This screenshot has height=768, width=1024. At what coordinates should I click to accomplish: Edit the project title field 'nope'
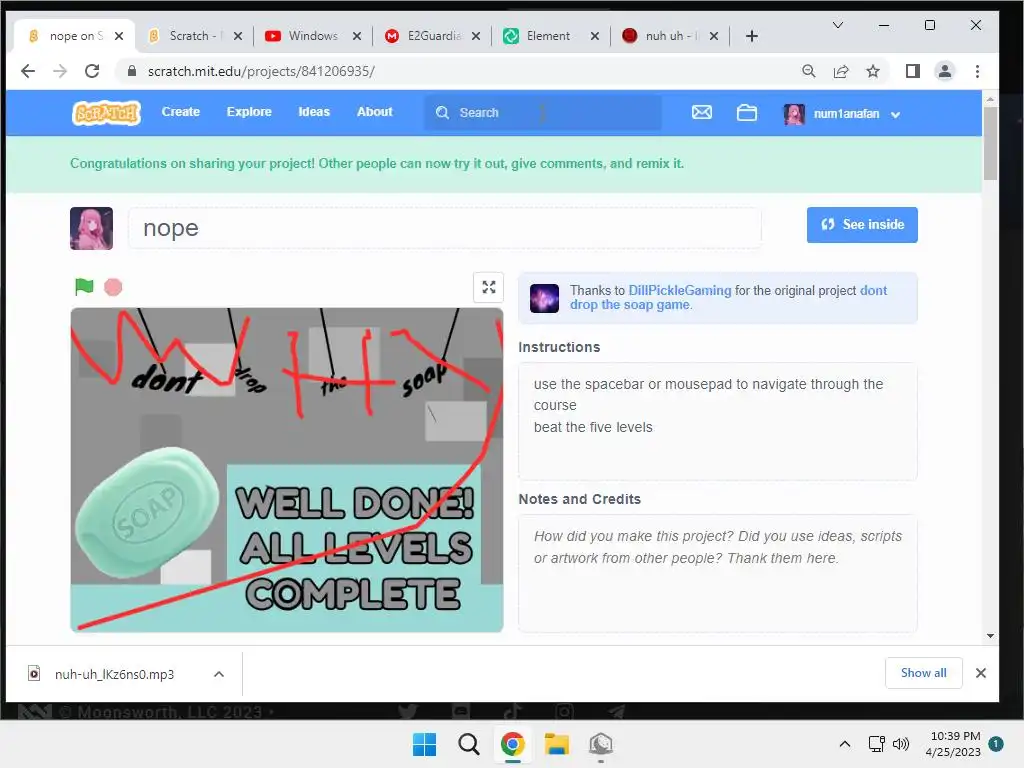[445, 228]
